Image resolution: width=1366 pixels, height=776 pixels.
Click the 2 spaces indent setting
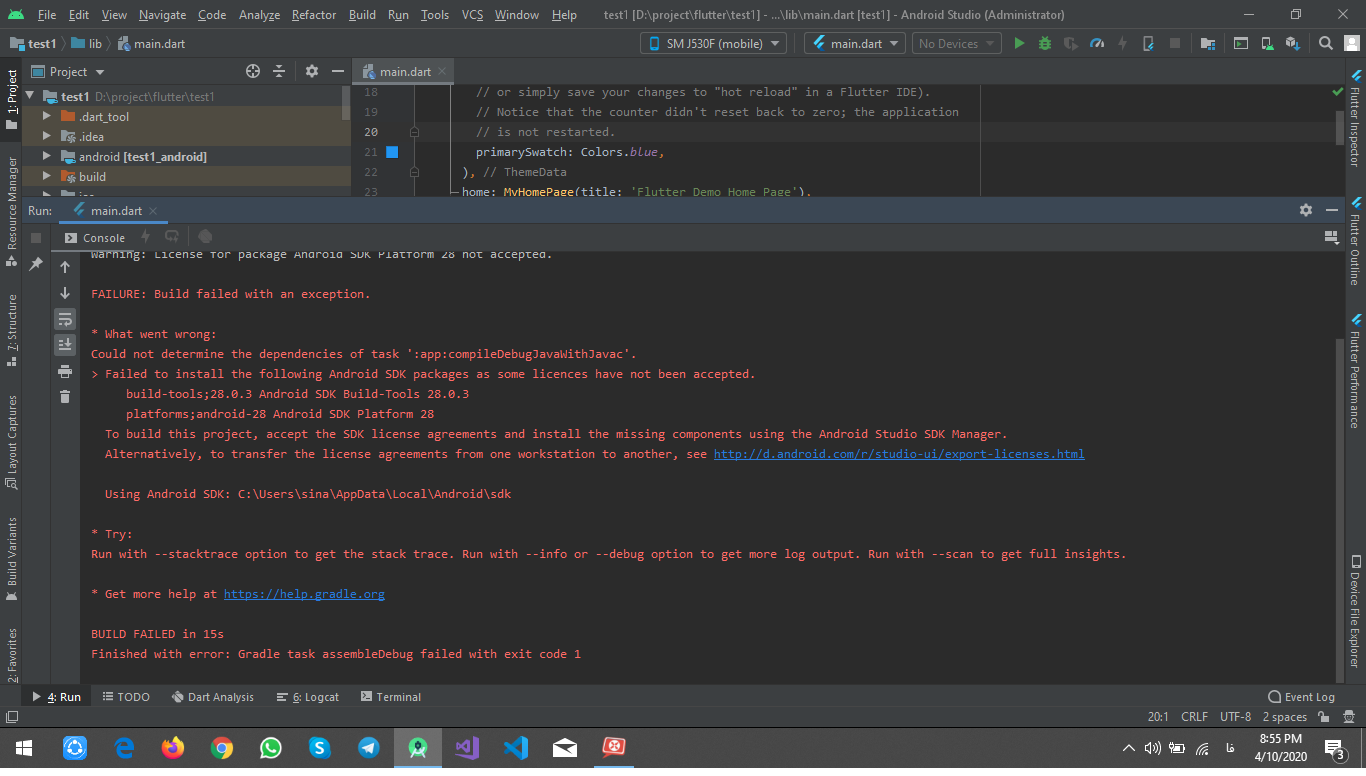coord(1284,717)
